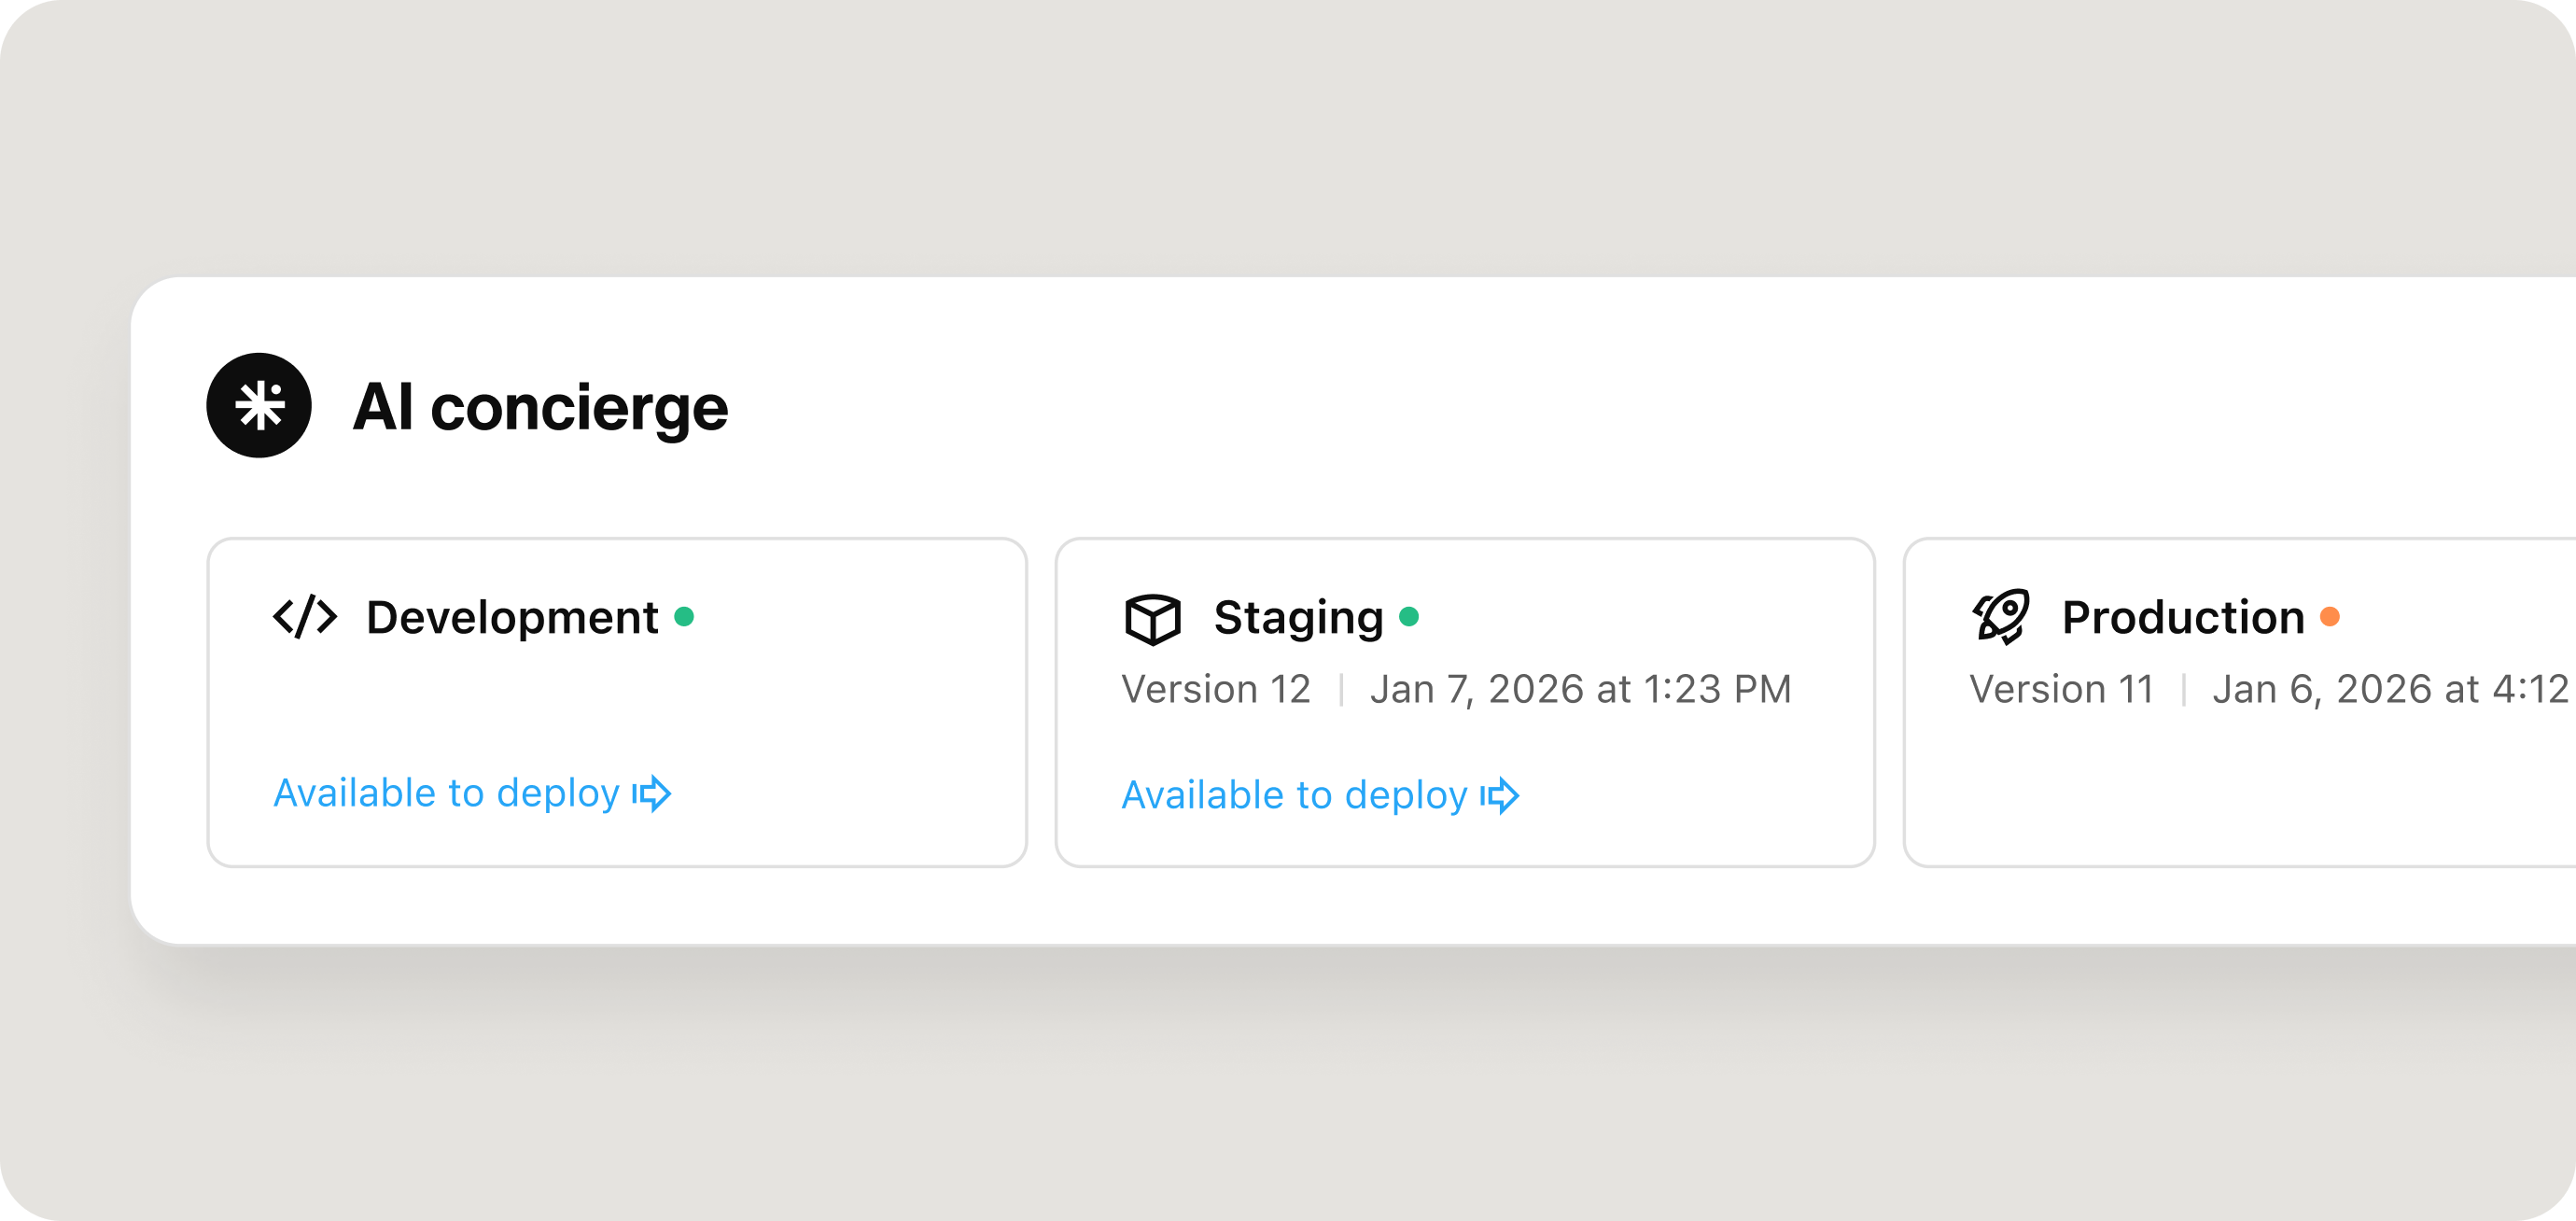
Task: Click the Production rocket icon
Action: coord(2001,616)
